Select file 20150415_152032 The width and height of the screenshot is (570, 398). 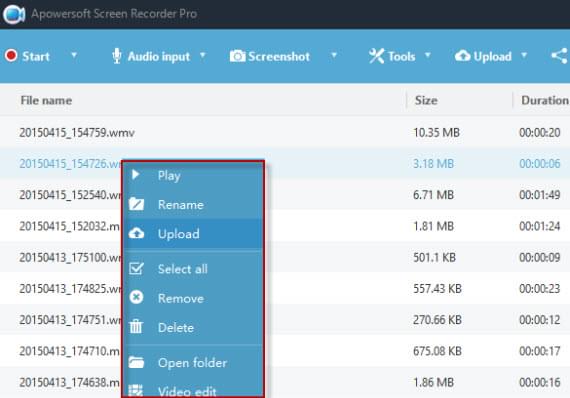pos(69,226)
